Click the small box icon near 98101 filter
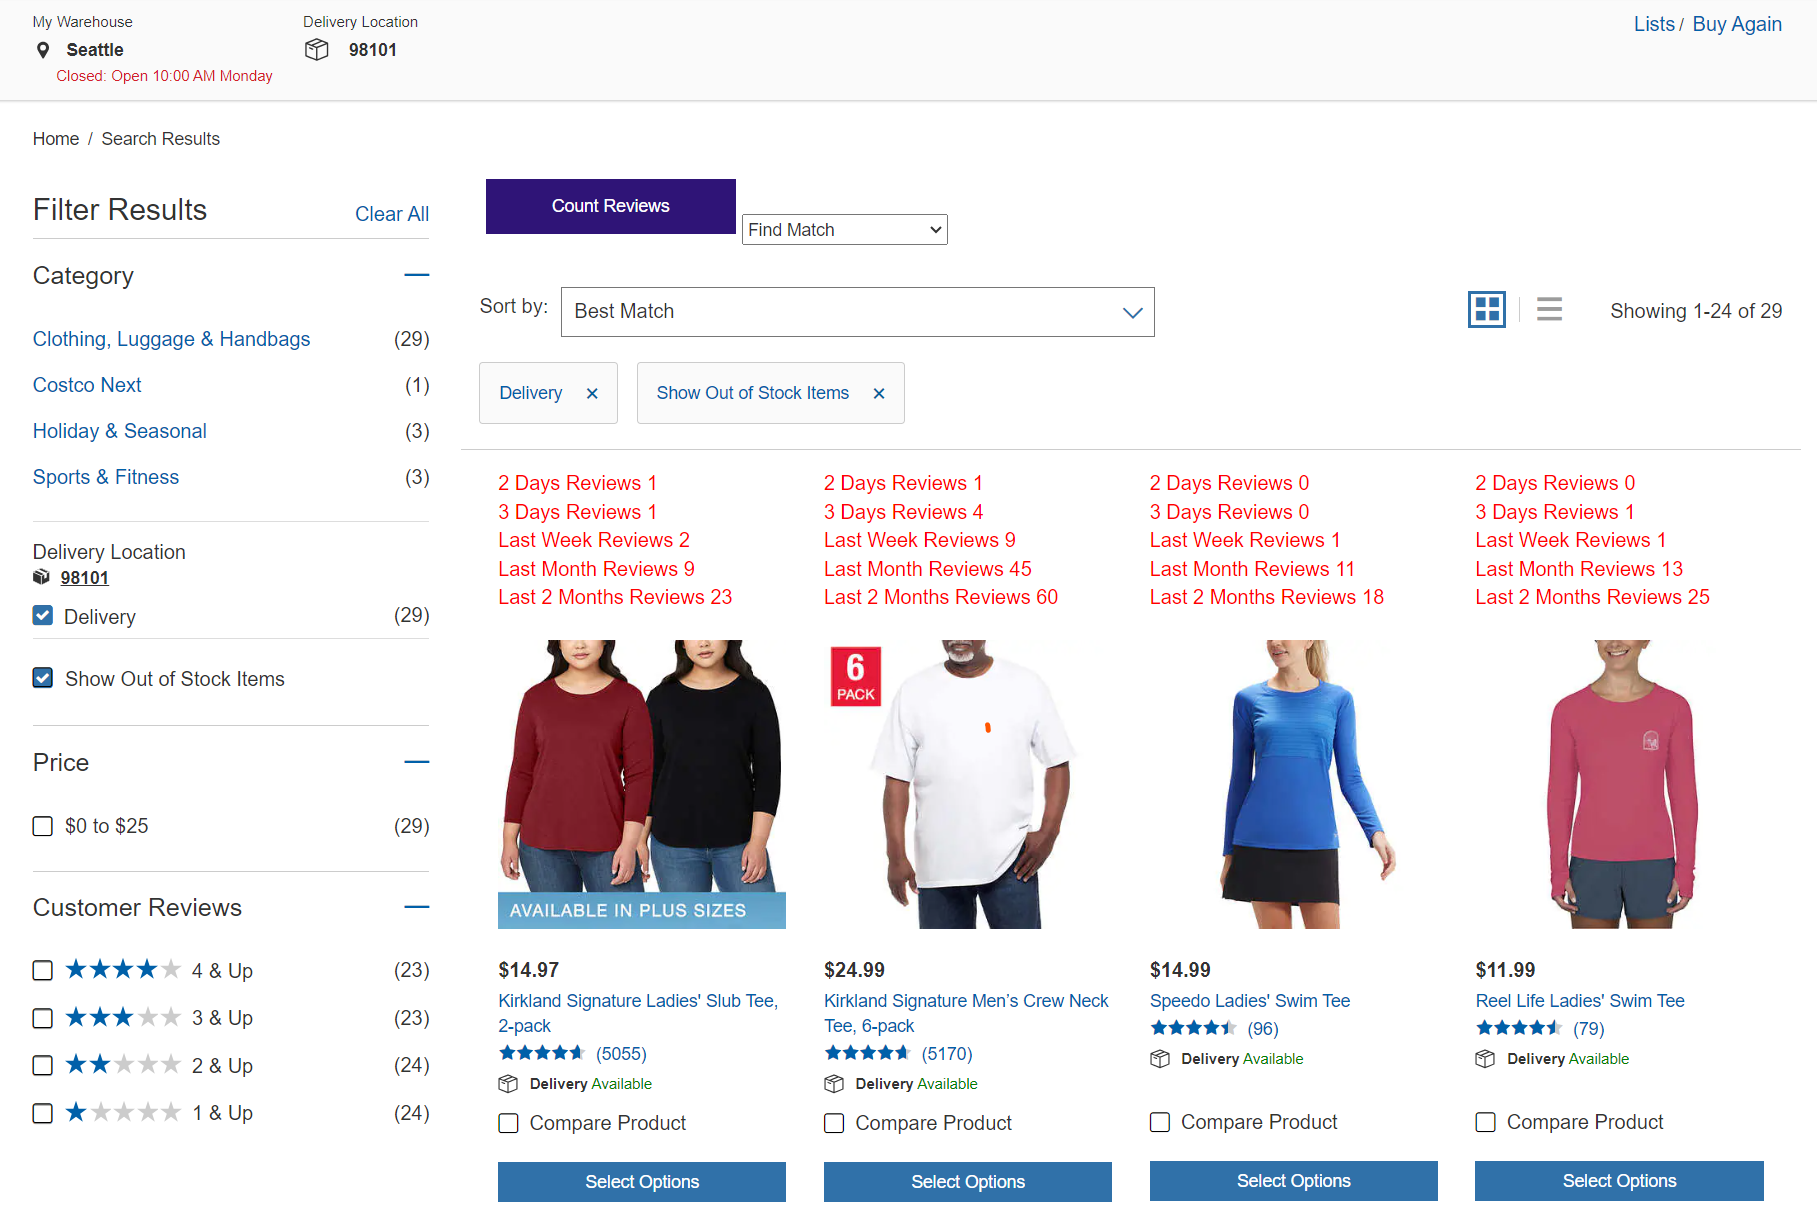The image size is (1817, 1206). point(41,577)
